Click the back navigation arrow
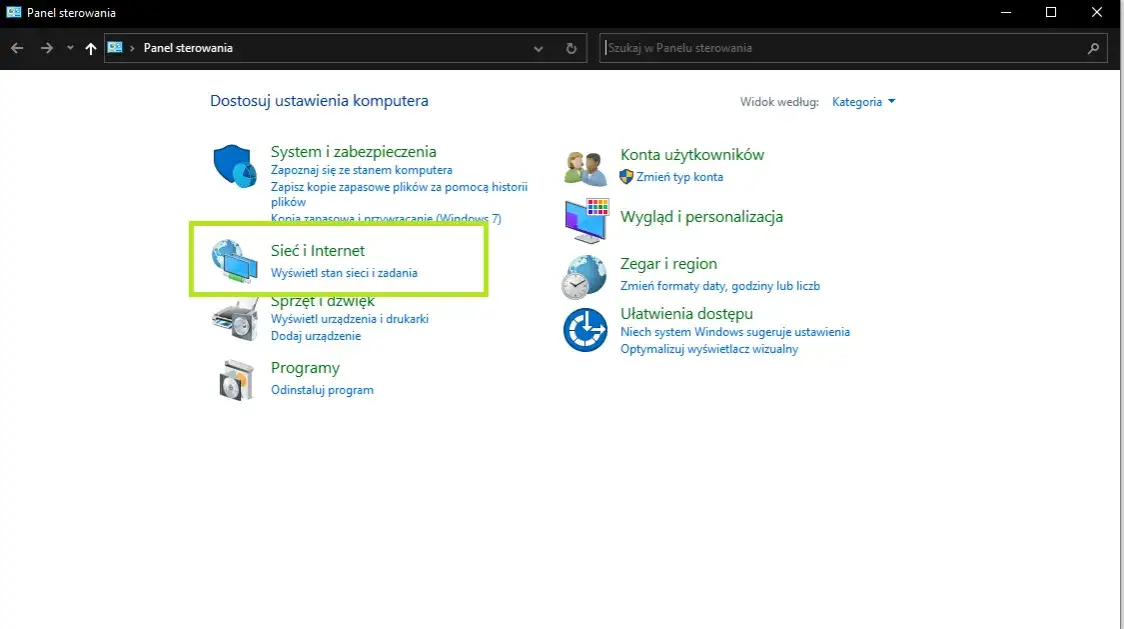Viewport: 1124px width, 629px height. pos(16,48)
